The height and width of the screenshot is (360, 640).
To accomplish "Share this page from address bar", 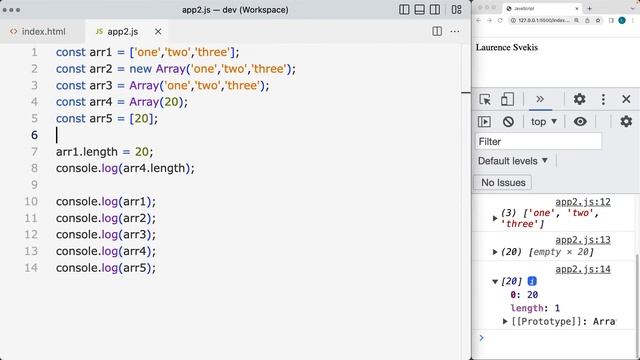I will (587, 20).
